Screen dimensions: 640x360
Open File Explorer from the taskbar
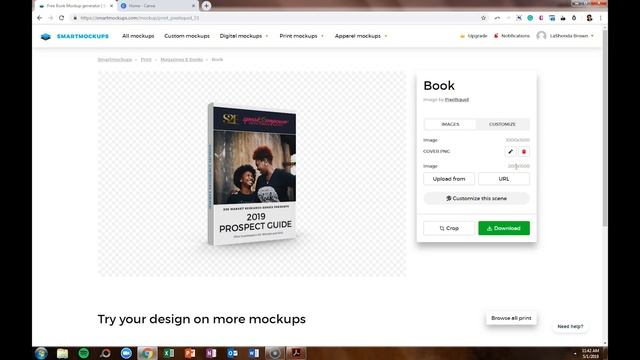62,353
